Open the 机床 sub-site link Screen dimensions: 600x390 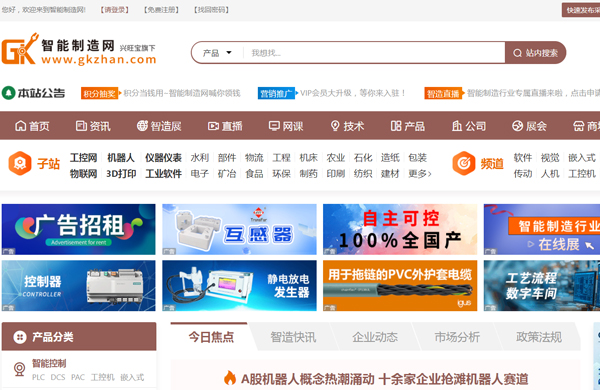[x=308, y=158]
